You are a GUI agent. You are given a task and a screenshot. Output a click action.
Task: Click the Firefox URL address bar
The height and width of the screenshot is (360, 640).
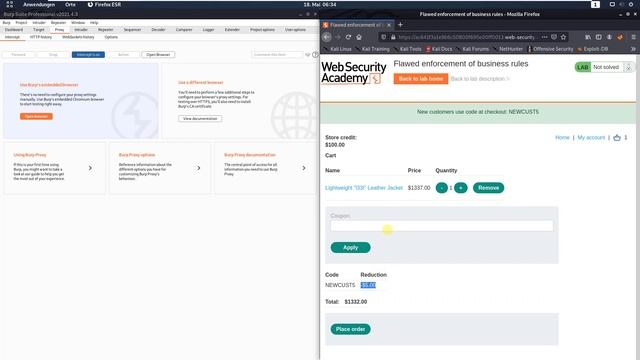466,37
